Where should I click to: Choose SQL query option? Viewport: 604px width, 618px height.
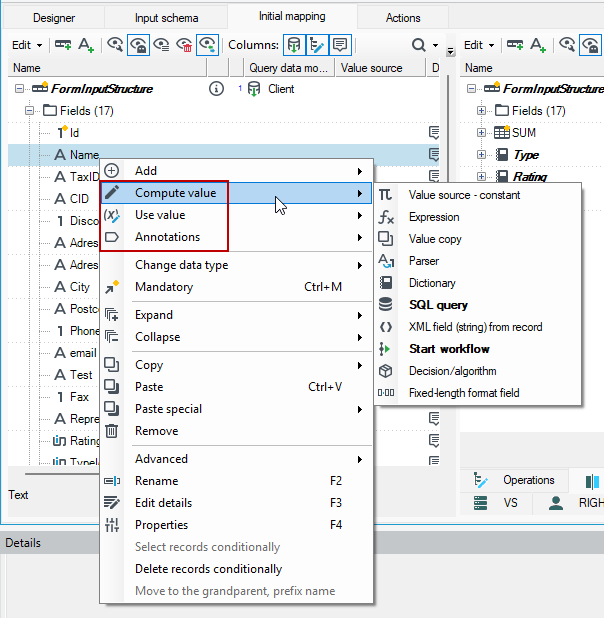(x=477, y=305)
